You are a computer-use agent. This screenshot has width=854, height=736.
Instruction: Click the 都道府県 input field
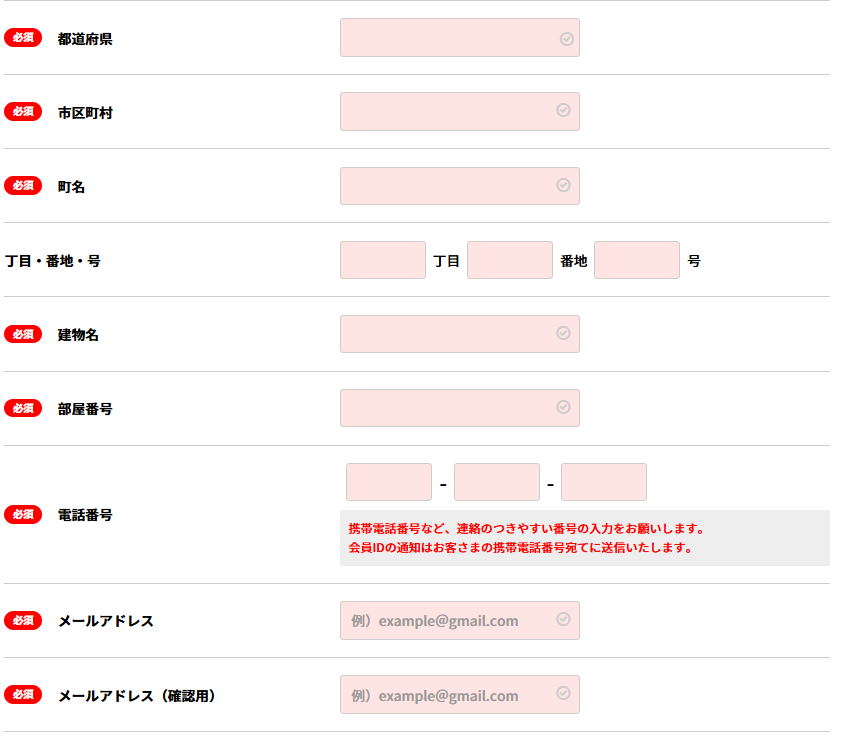tap(450, 38)
